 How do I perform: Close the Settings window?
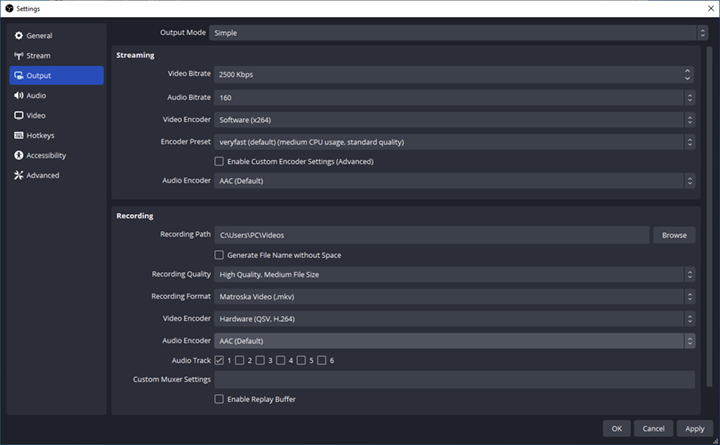(x=711, y=8)
